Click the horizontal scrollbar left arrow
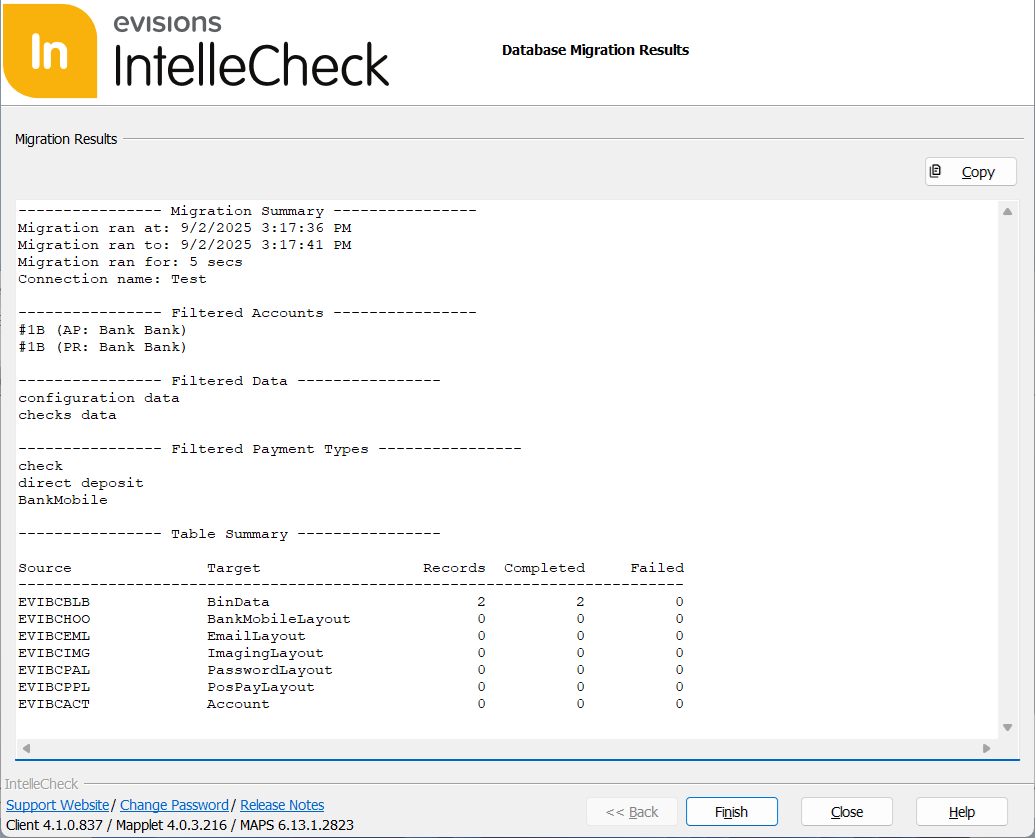This screenshot has width=1035, height=838. (x=26, y=748)
